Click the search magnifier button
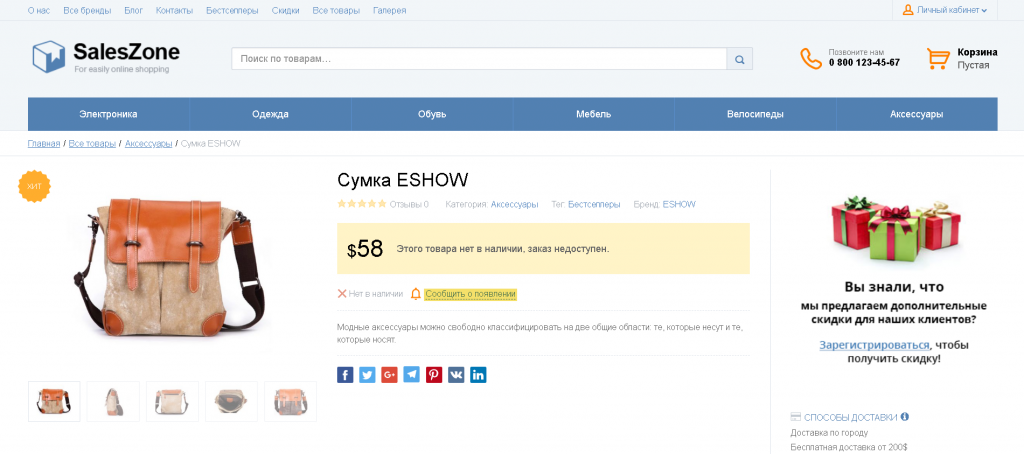 pyautogui.click(x=739, y=59)
